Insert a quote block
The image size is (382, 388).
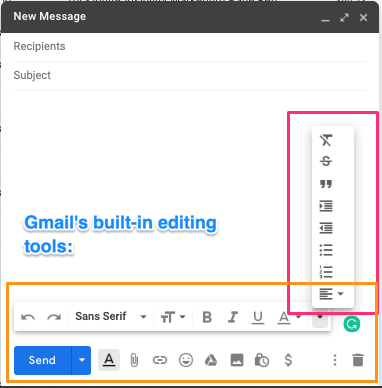pyautogui.click(x=326, y=184)
